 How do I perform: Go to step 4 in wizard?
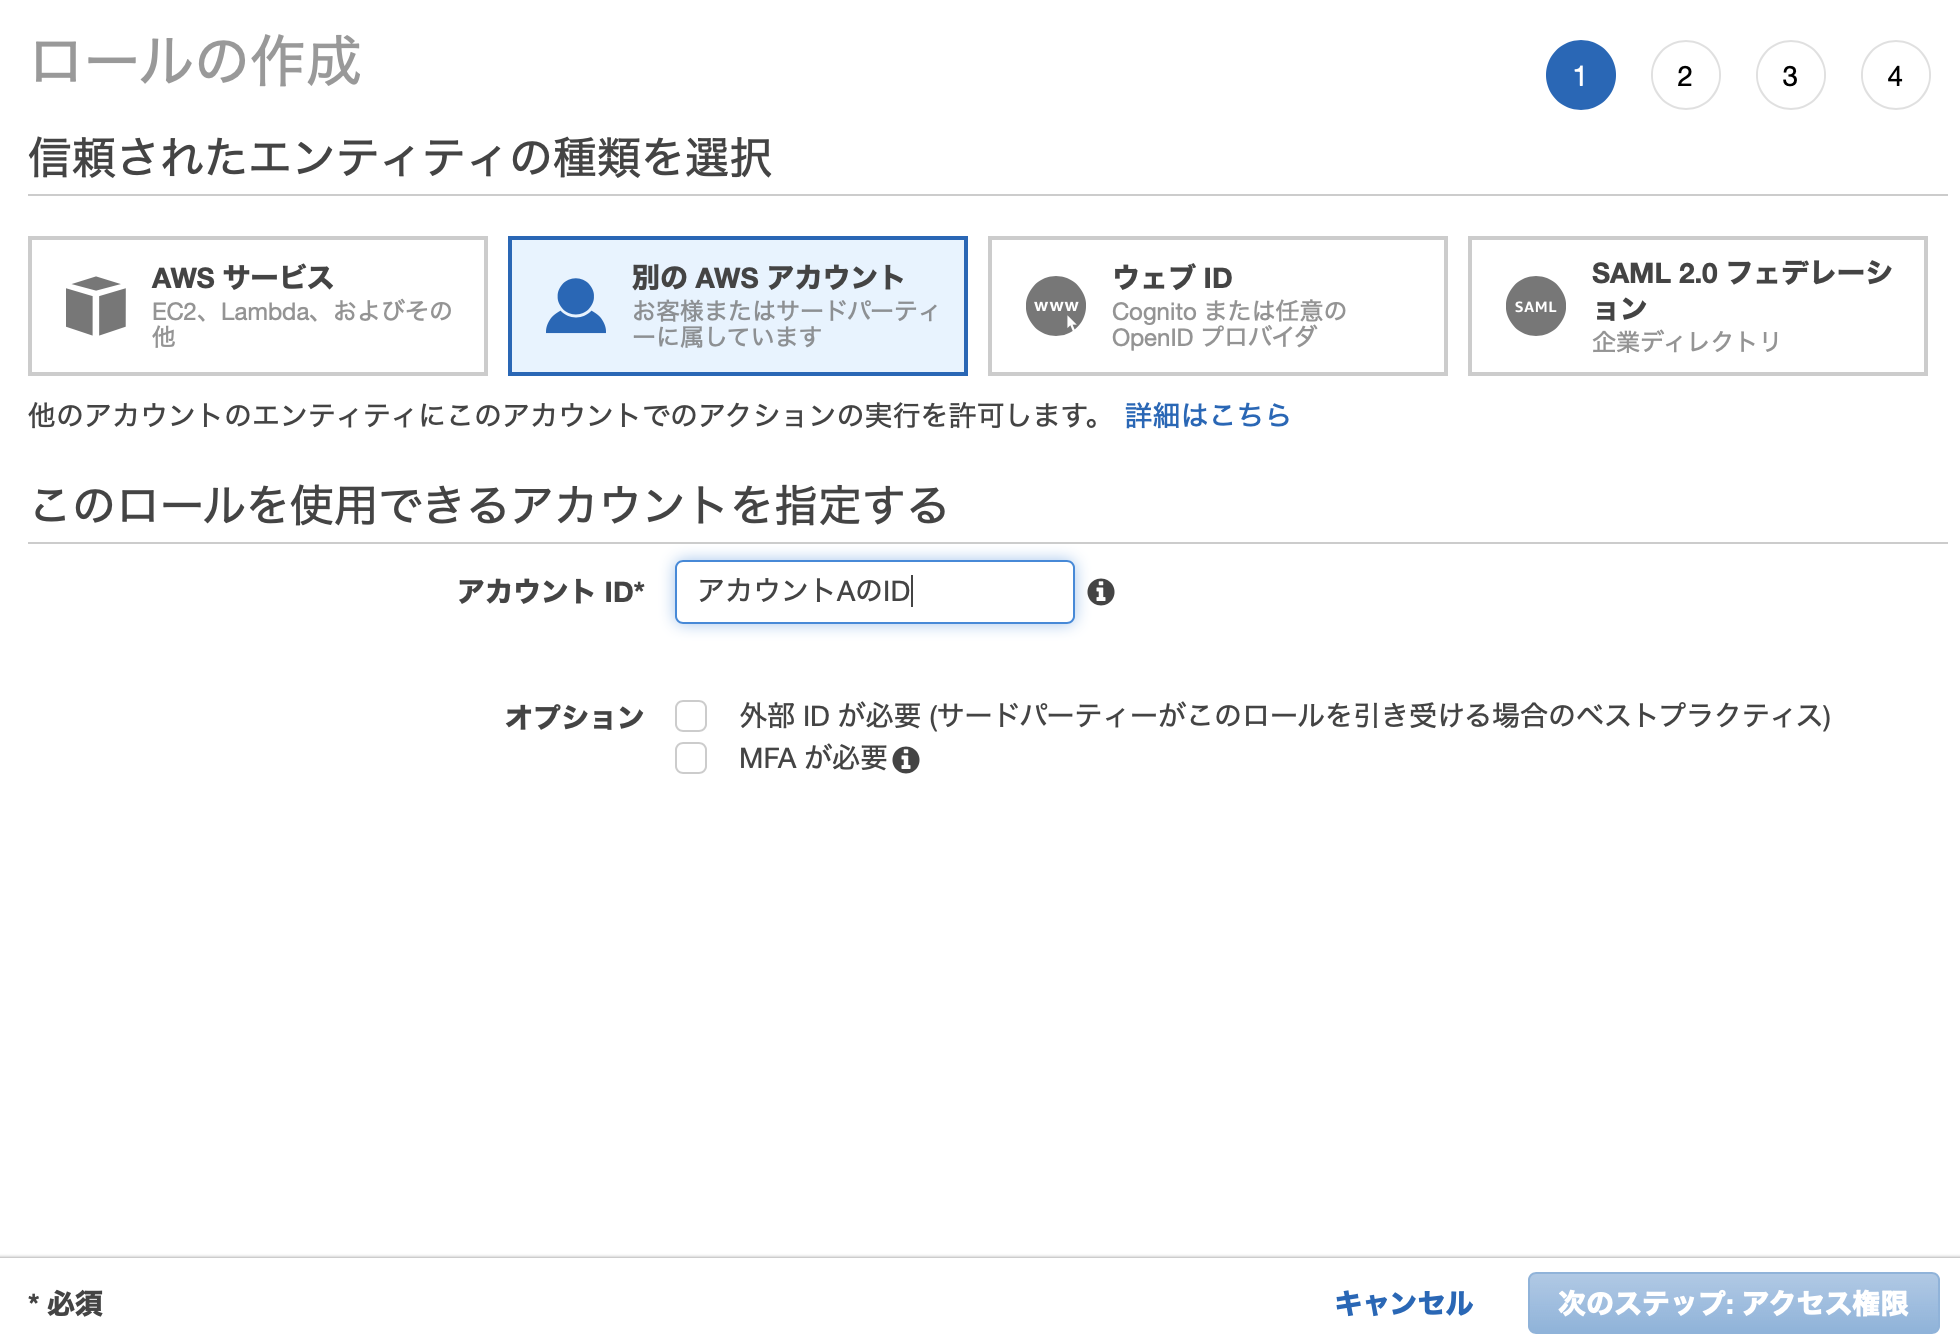coord(1896,75)
